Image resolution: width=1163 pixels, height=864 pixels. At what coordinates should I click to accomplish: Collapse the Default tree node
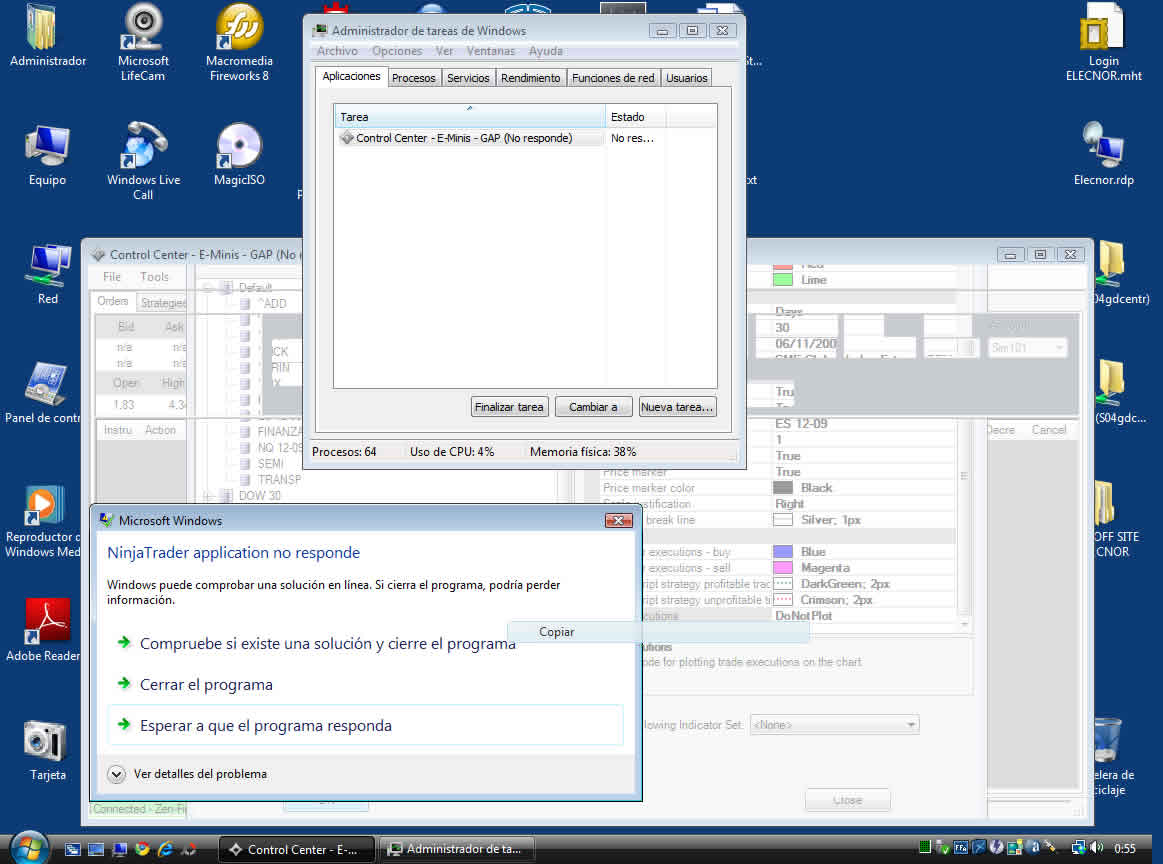click(208, 287)
